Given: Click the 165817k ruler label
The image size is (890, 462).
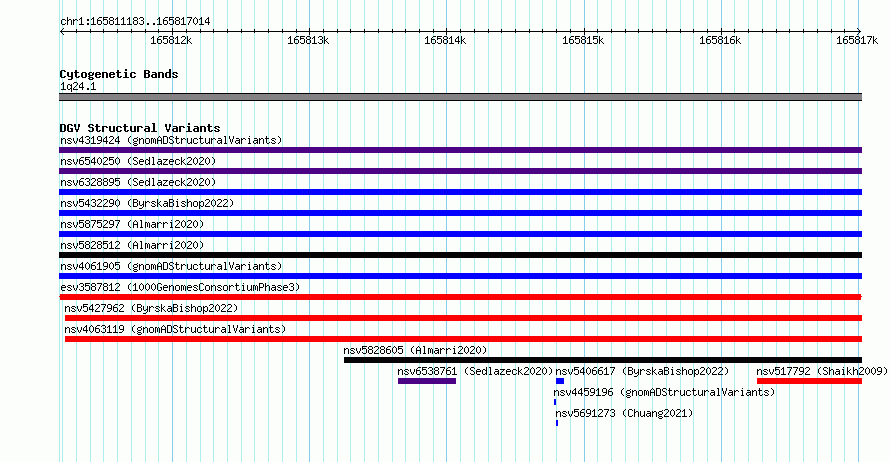Looking at the screenshot, I should coord(857,40).
